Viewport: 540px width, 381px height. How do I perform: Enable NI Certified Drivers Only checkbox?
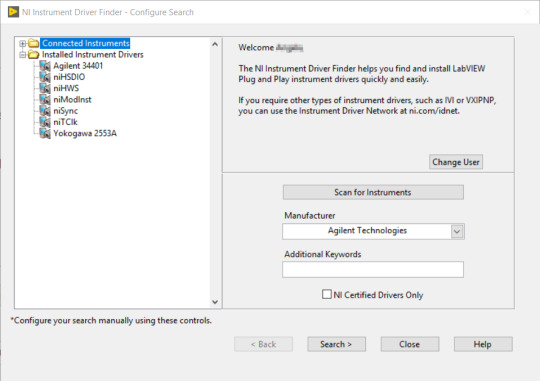pos(326,294)
